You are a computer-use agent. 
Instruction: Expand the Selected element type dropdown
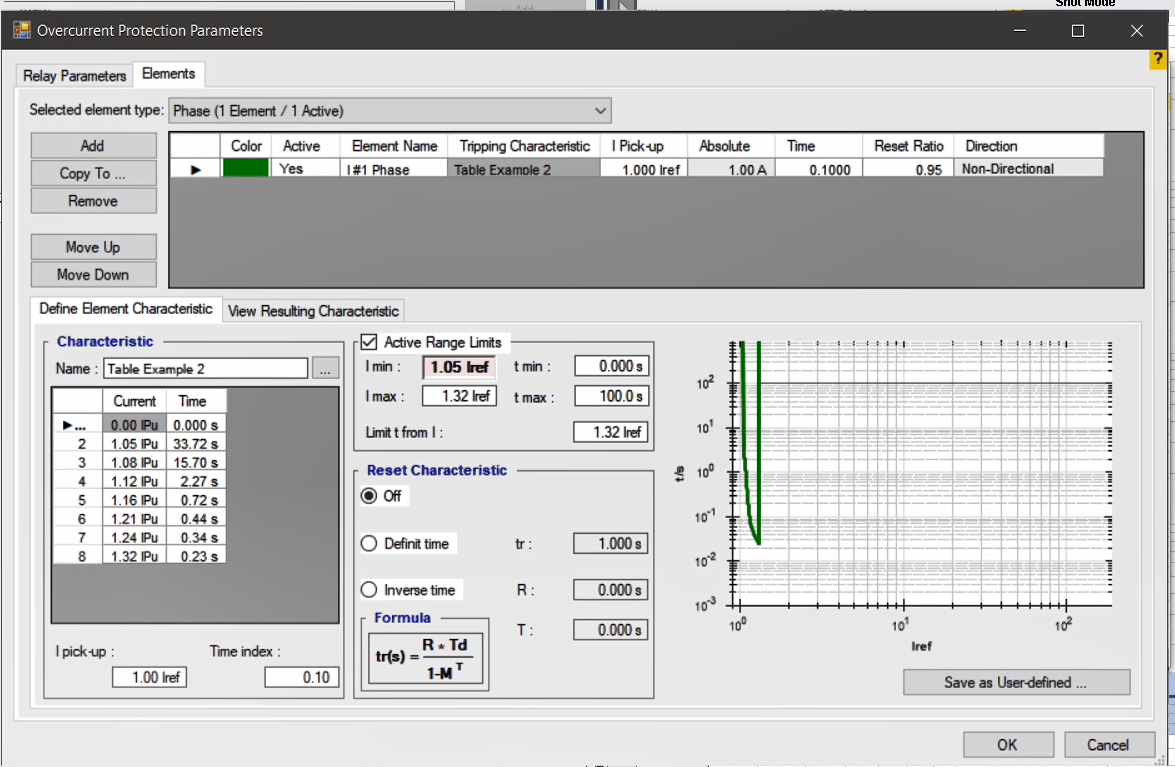[x=390, y=110]
